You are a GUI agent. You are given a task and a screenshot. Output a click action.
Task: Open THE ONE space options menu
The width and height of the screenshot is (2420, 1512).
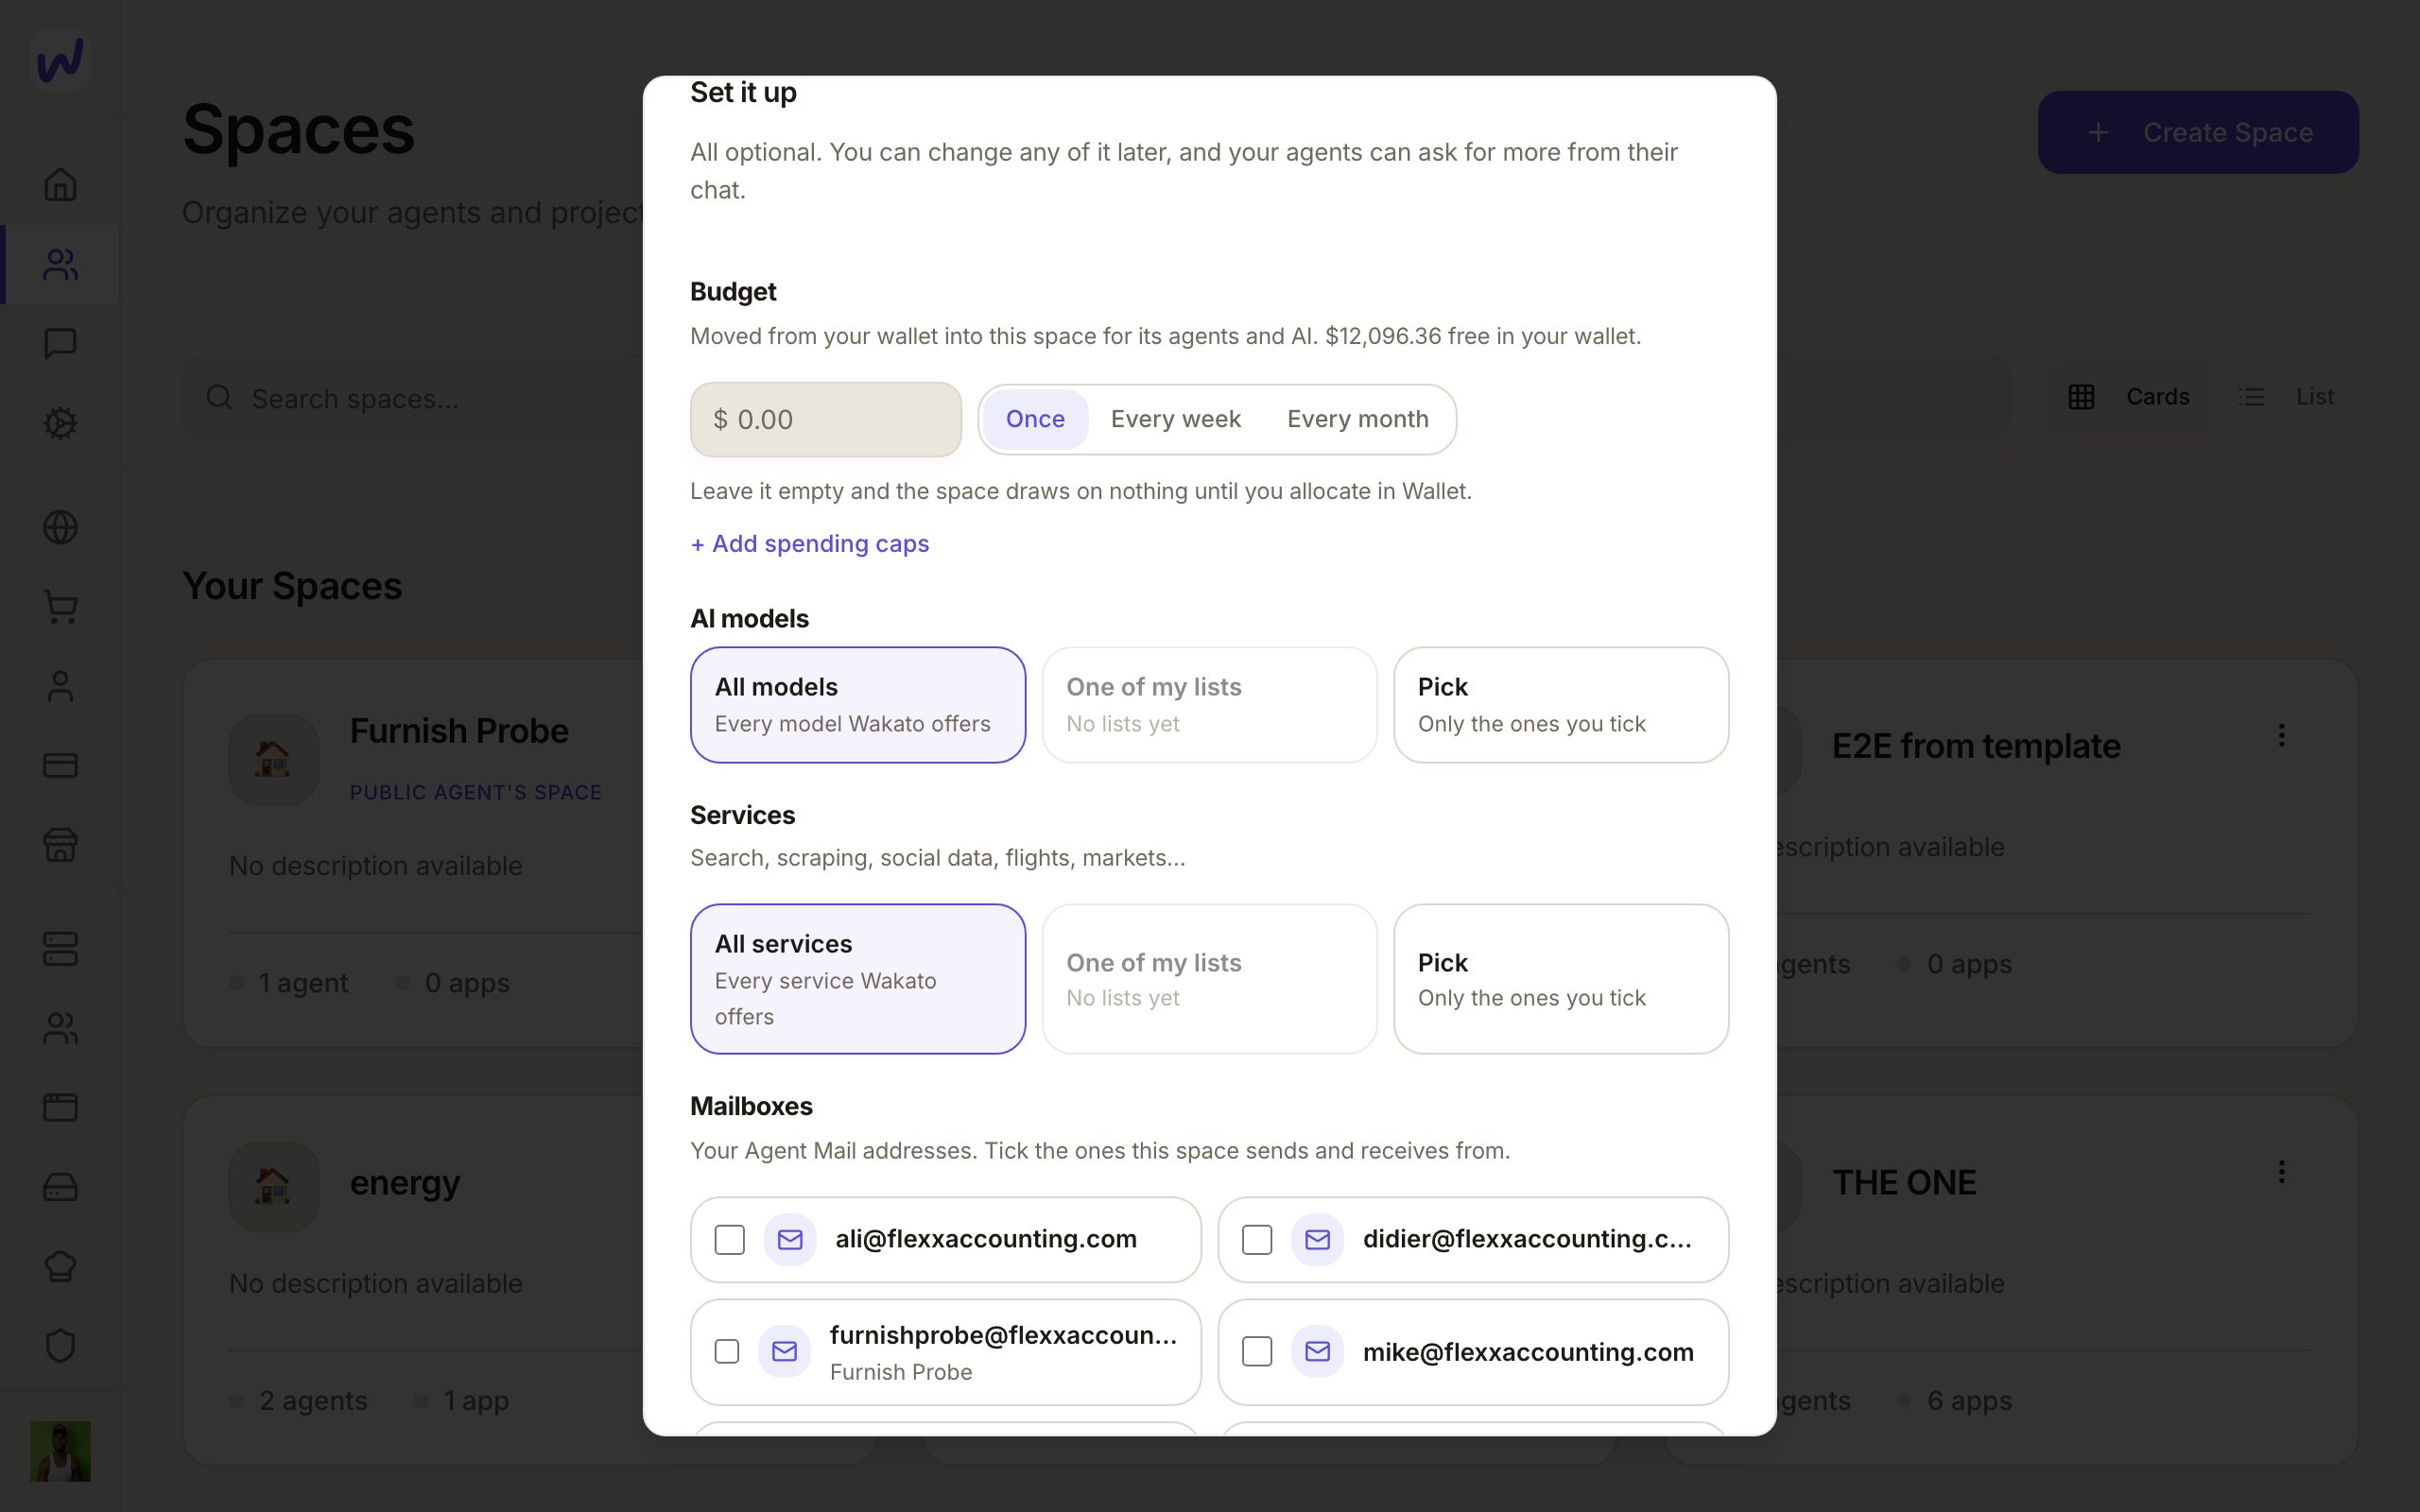(x=2281, y=1172)
